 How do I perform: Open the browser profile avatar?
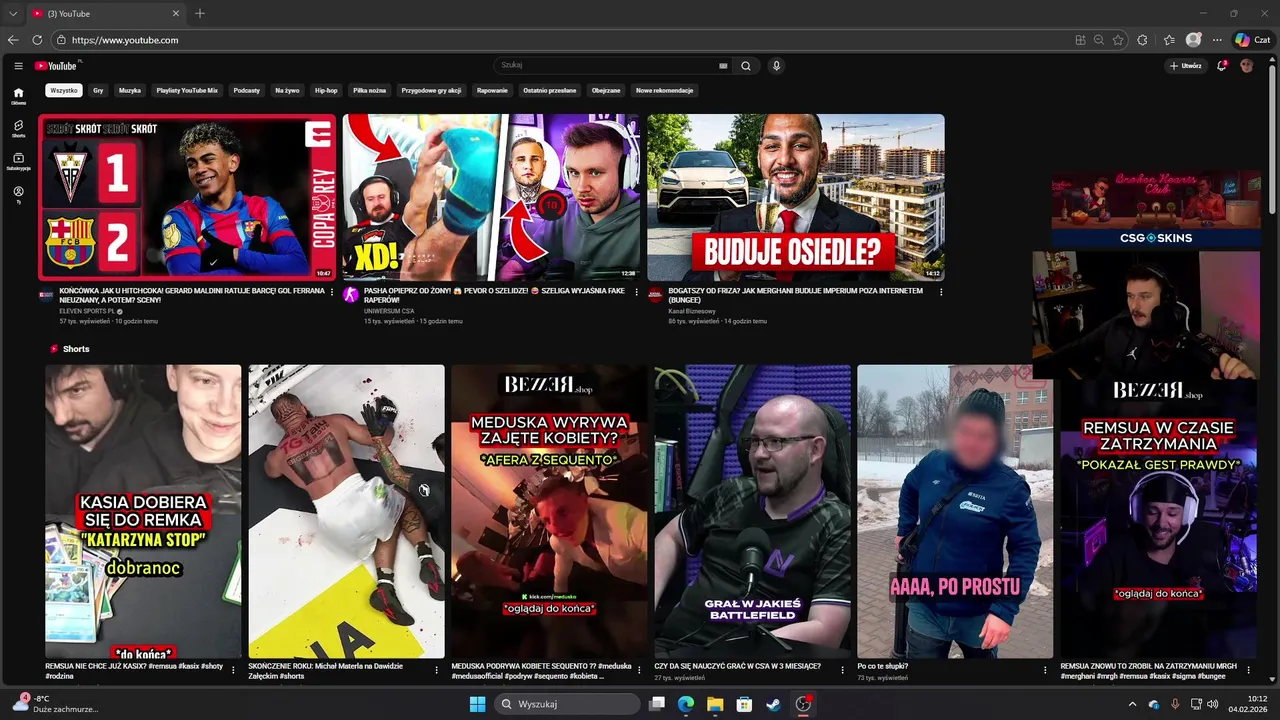pos(1193,40)
